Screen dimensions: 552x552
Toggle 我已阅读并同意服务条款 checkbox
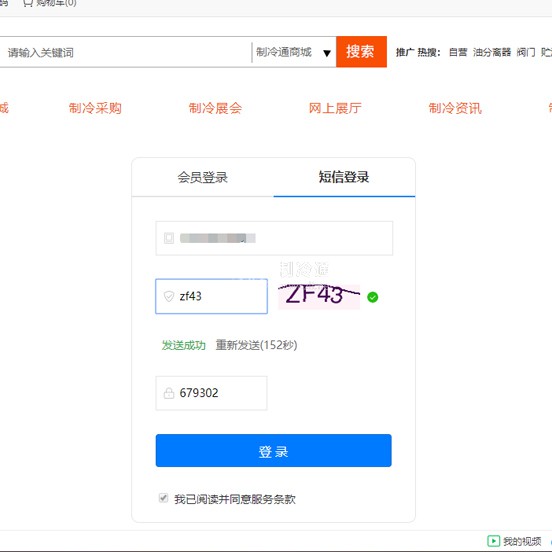click(x=163, y=498)
